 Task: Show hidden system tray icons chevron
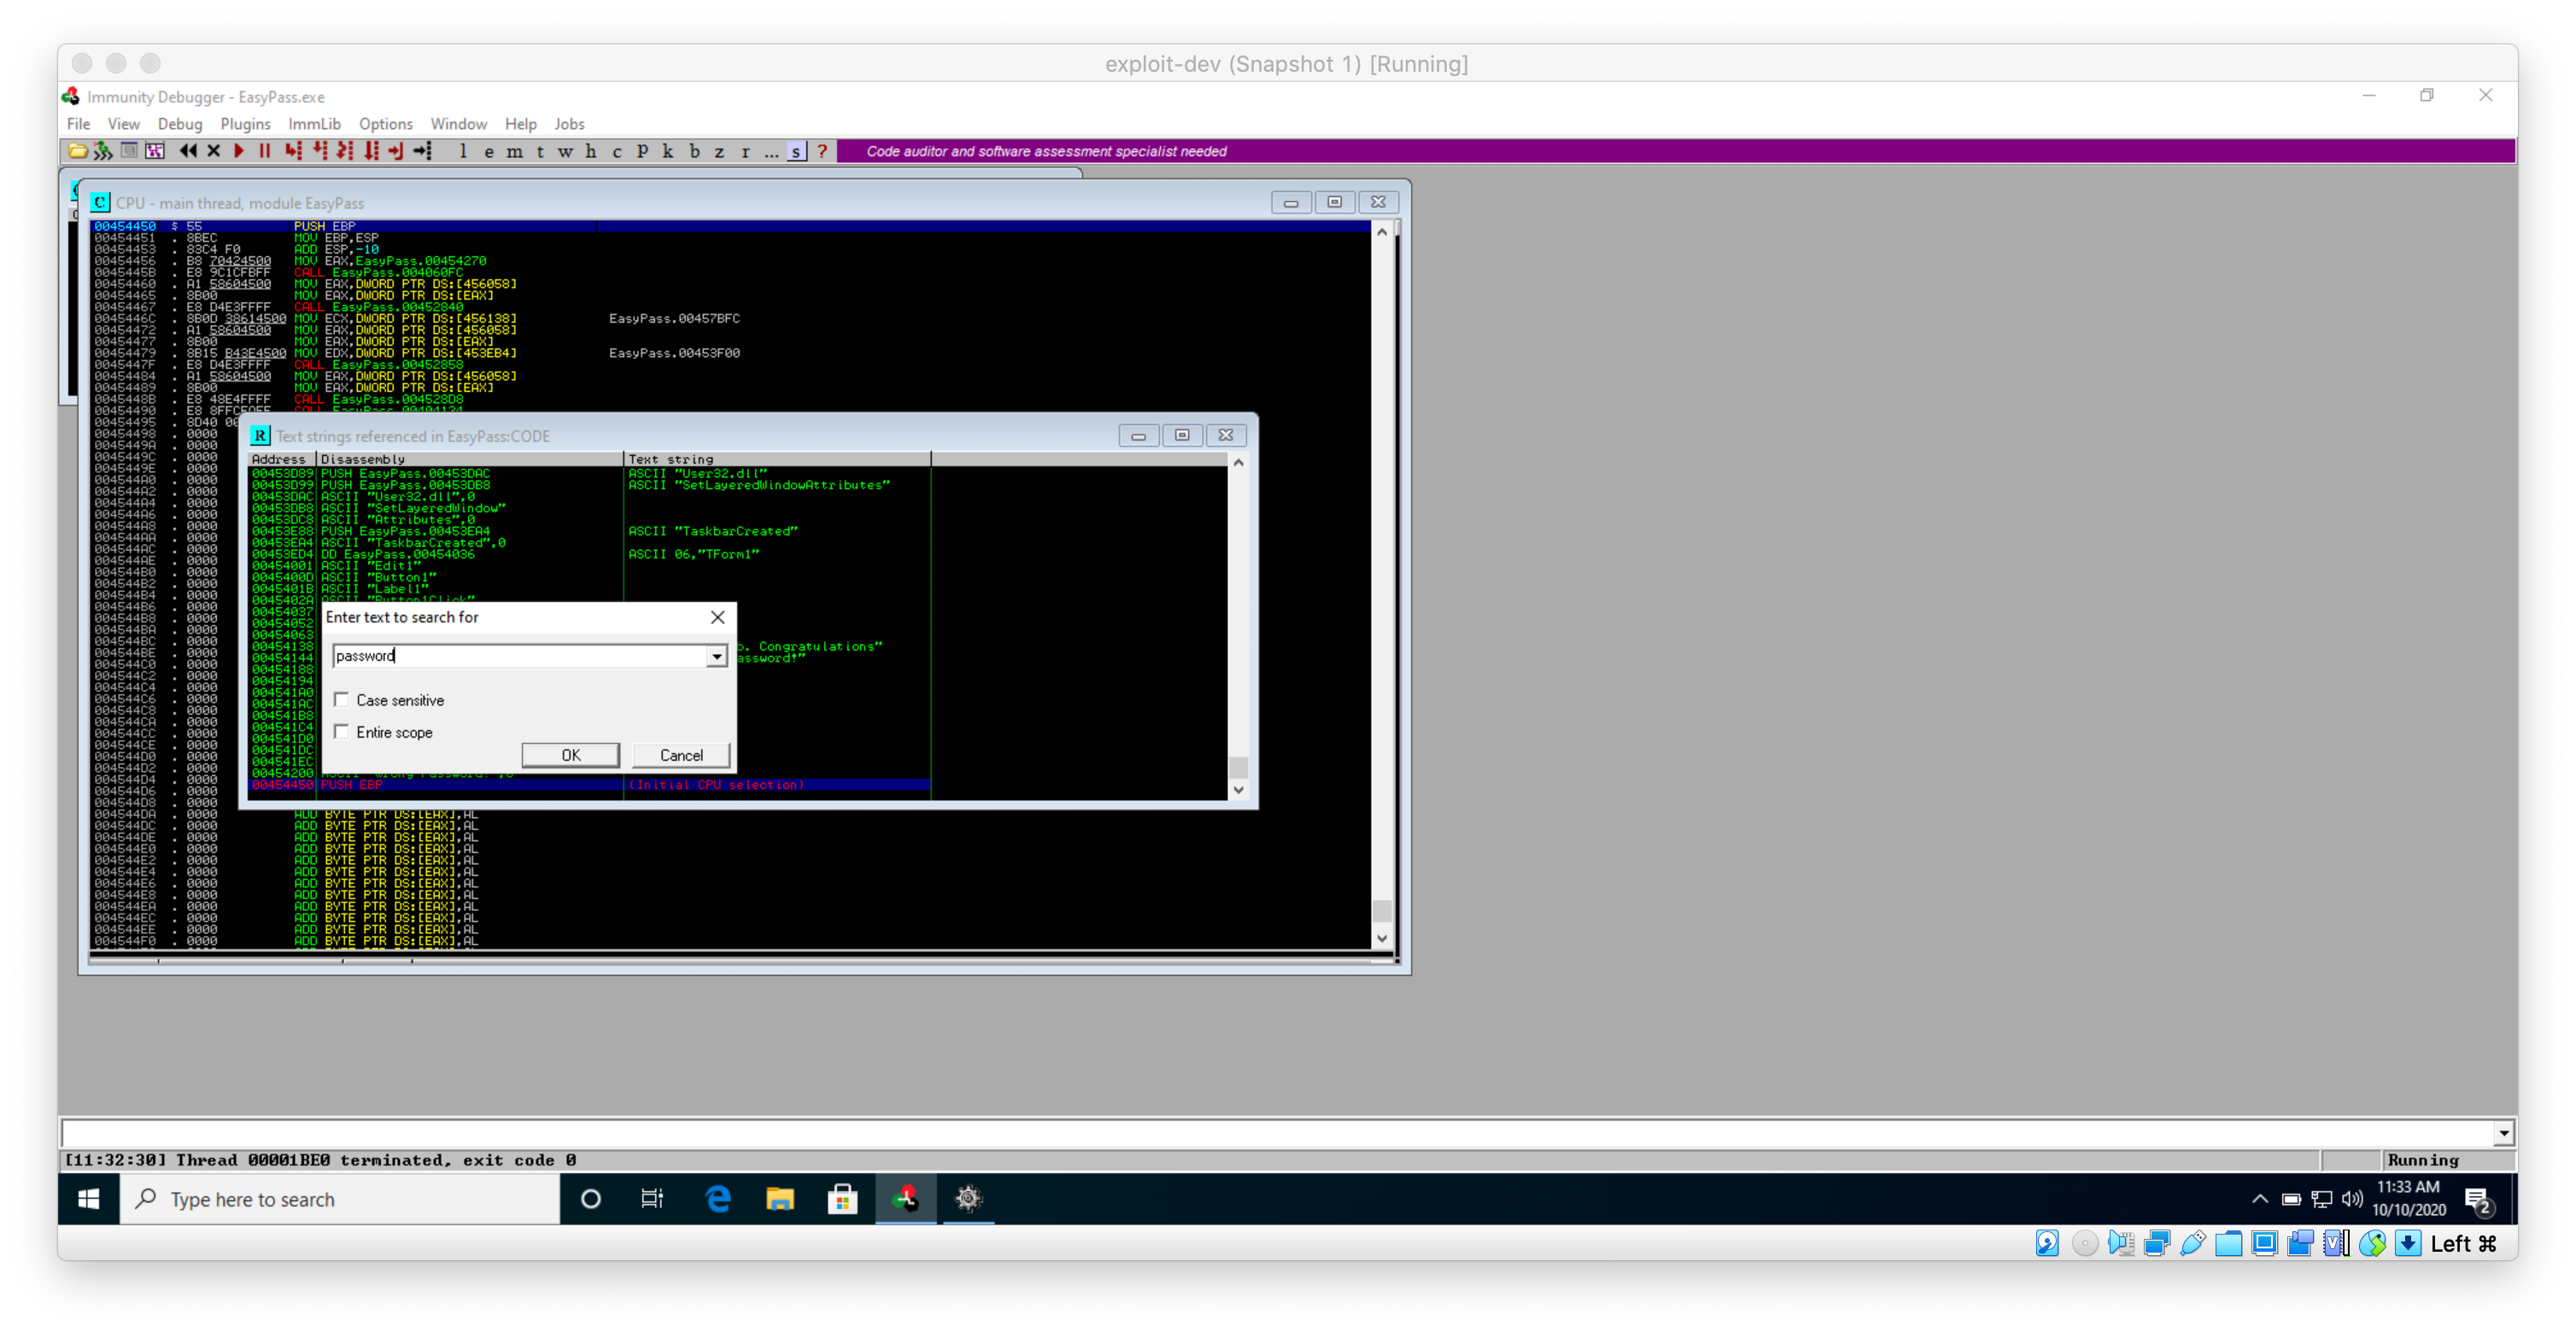pos(2259,1199)
